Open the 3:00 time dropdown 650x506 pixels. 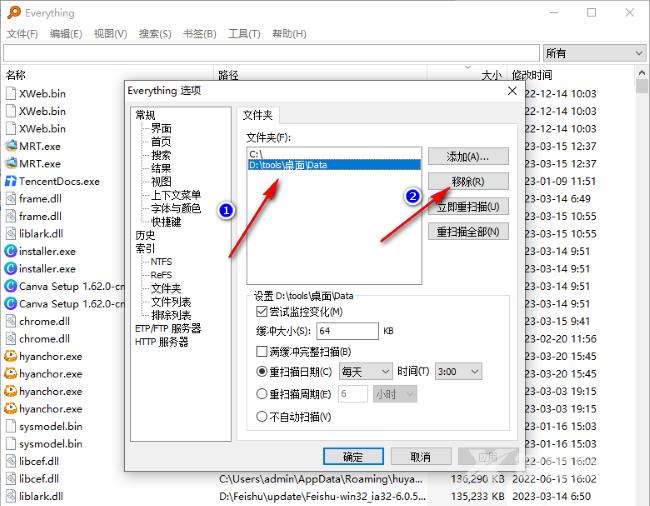click(x=458, y=371)
